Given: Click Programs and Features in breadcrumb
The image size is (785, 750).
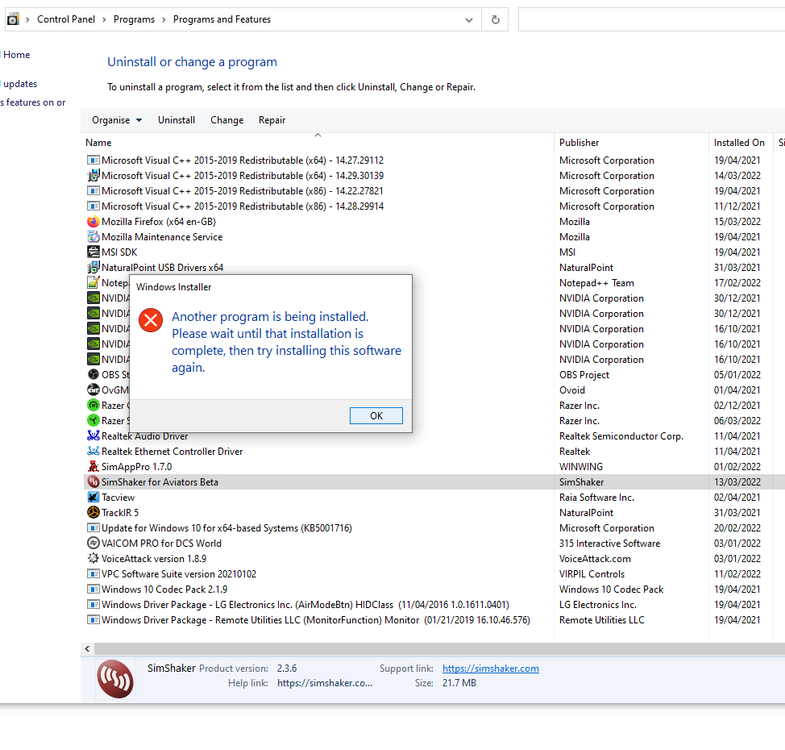Looking at the screenshot, I should (x=222, y=20).
